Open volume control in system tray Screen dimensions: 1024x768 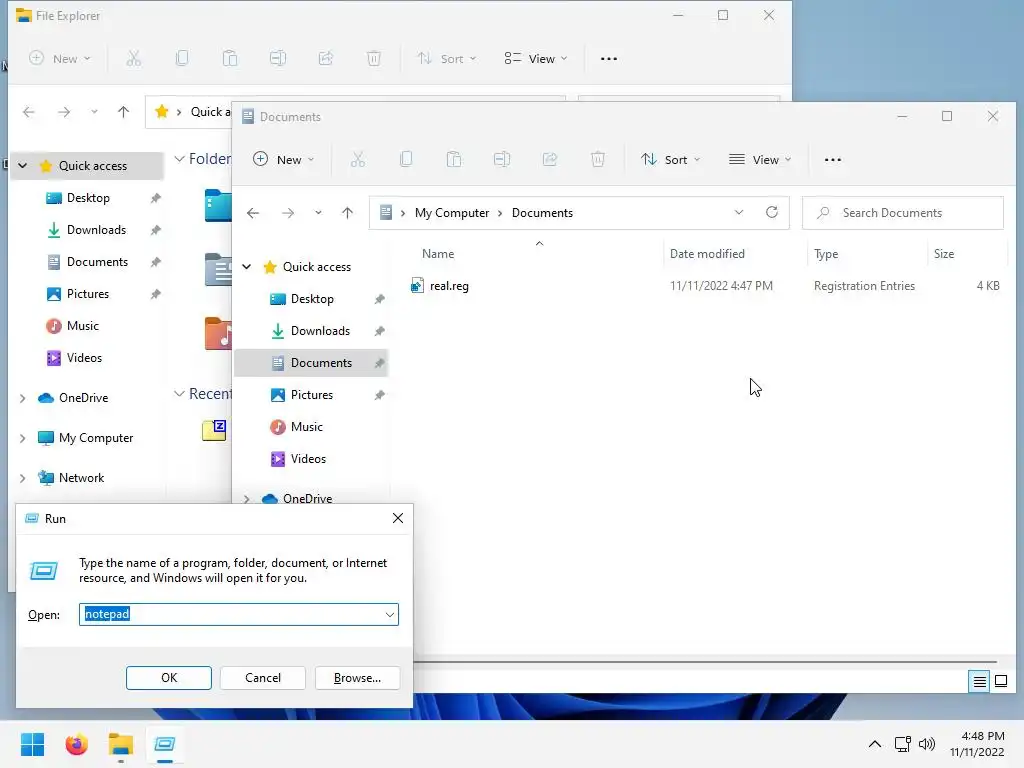[x=927, y=744]
